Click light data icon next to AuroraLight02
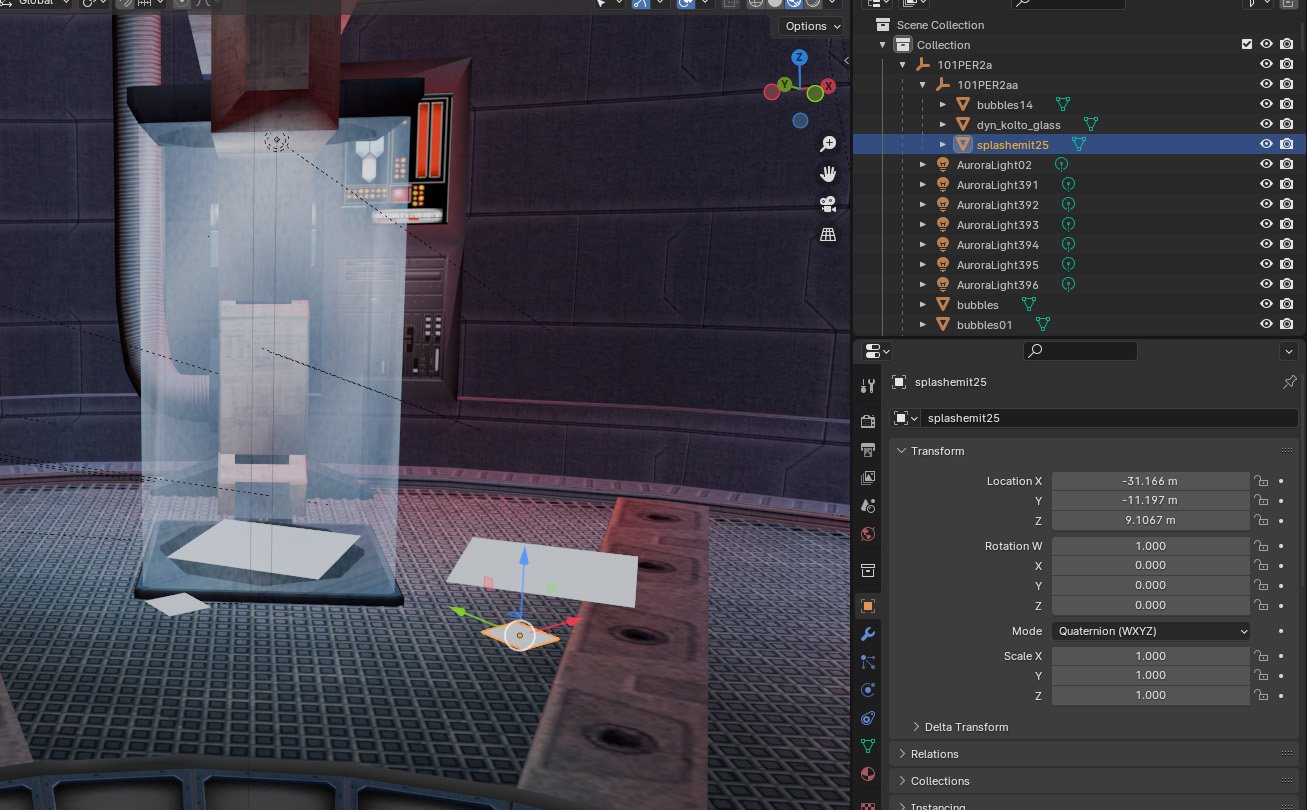 coord(1061,164)
